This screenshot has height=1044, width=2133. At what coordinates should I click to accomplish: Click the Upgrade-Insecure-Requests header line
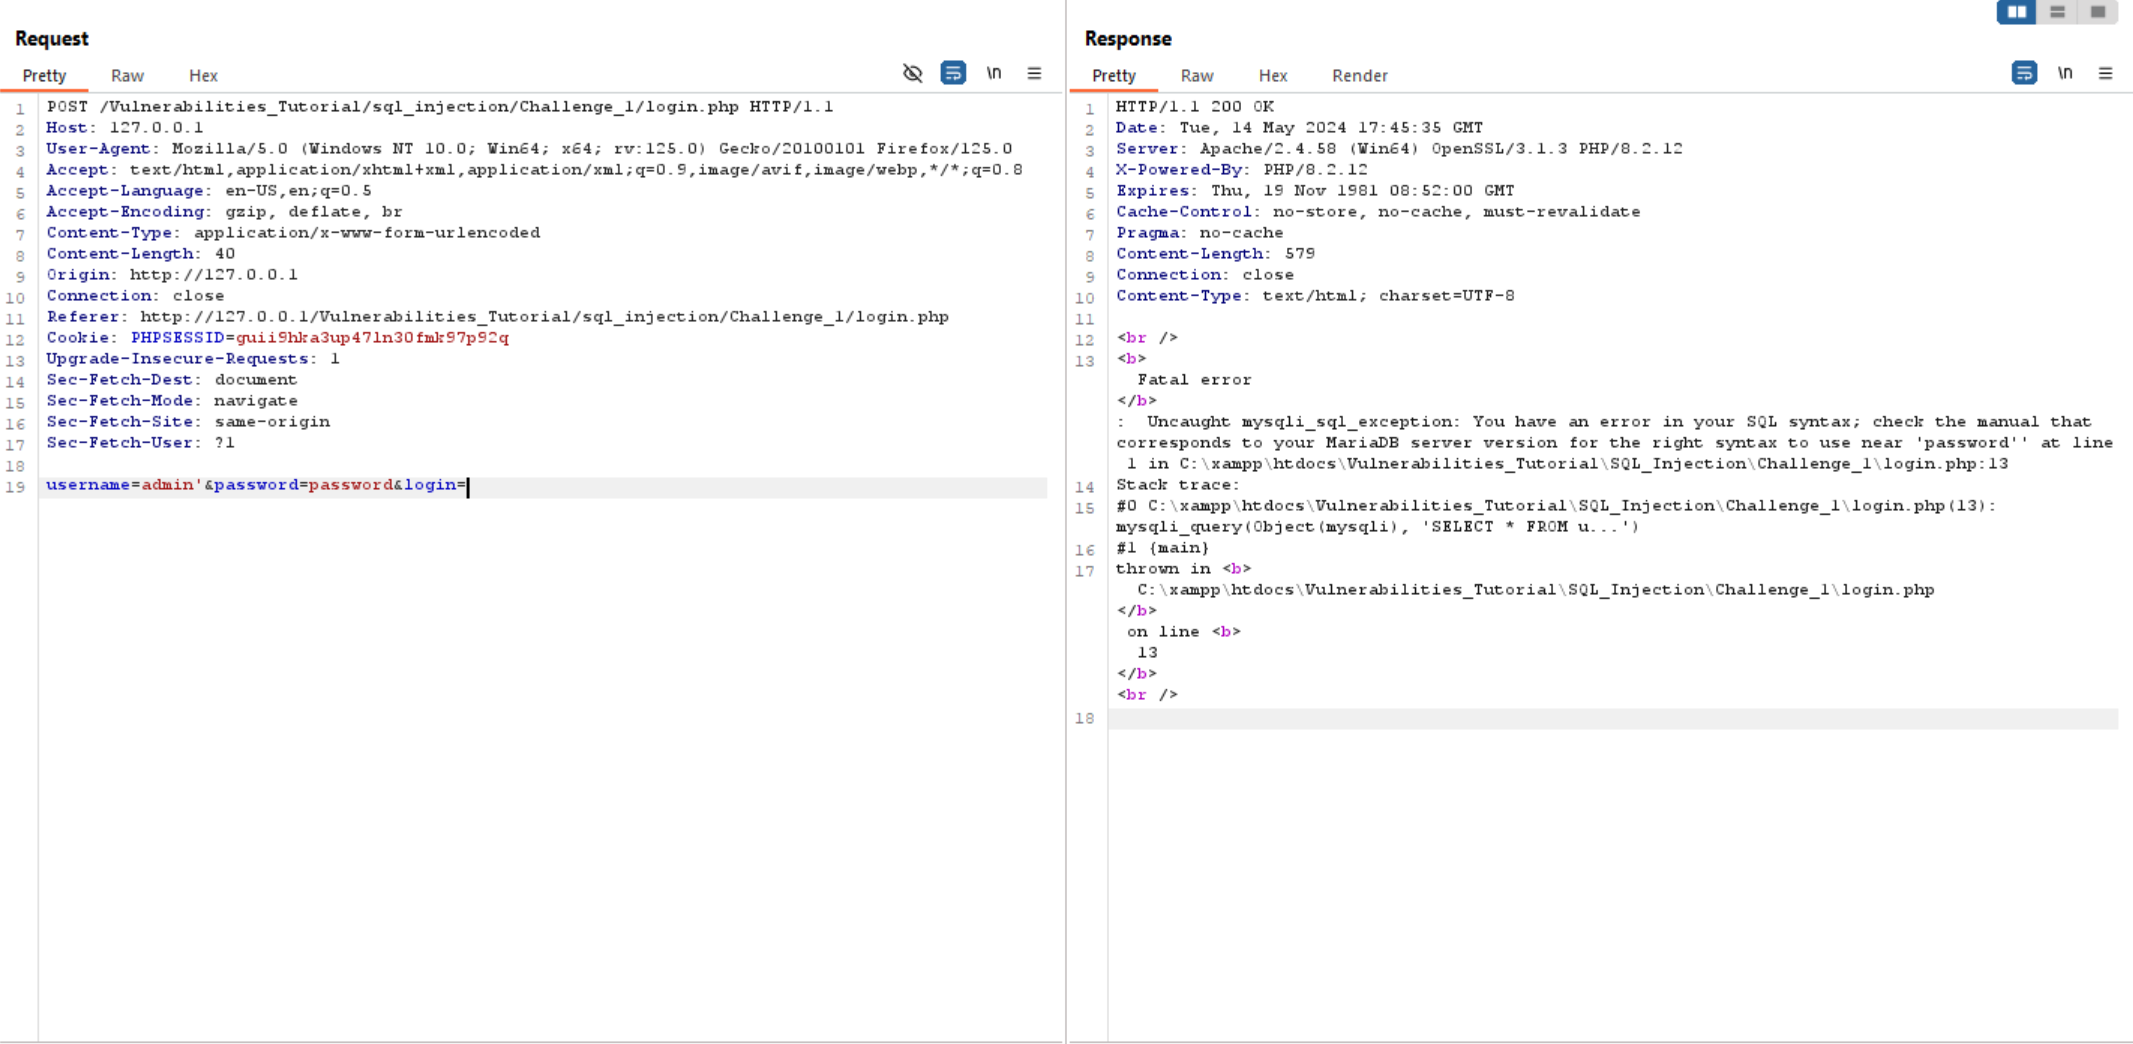[193, 359]
